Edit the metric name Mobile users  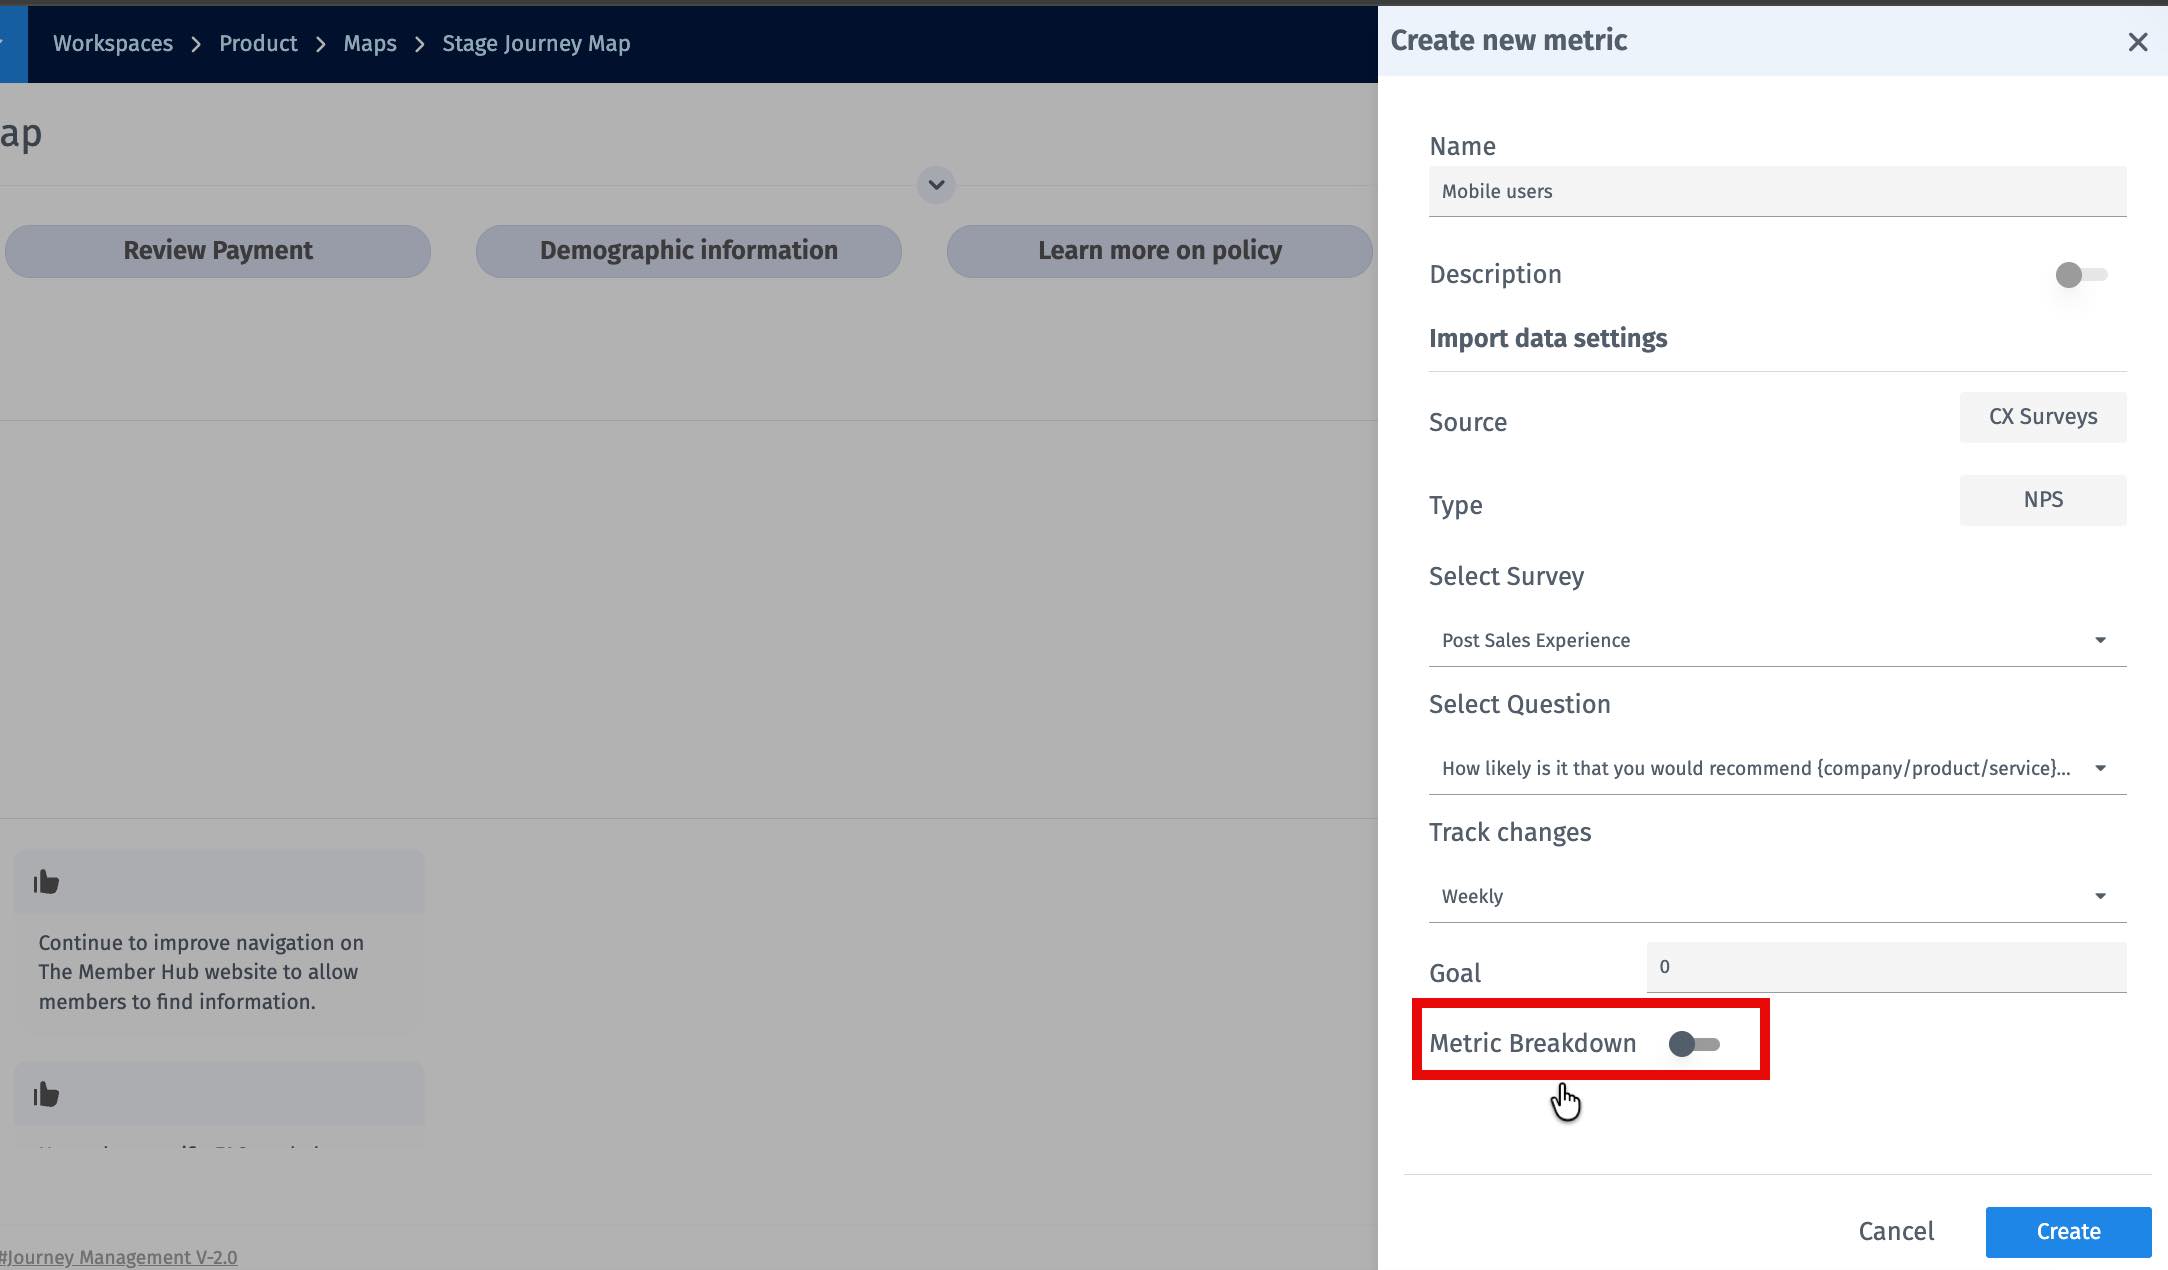tap(1777, 191)
